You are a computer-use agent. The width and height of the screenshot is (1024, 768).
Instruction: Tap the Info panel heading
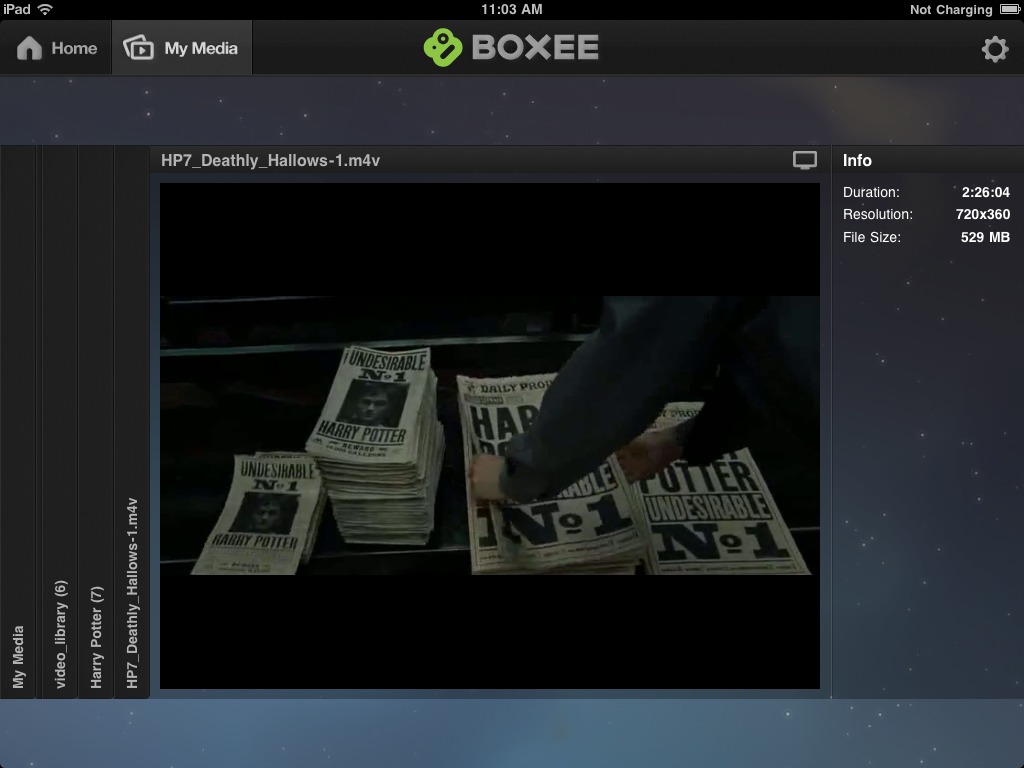(x=857, y=161)
